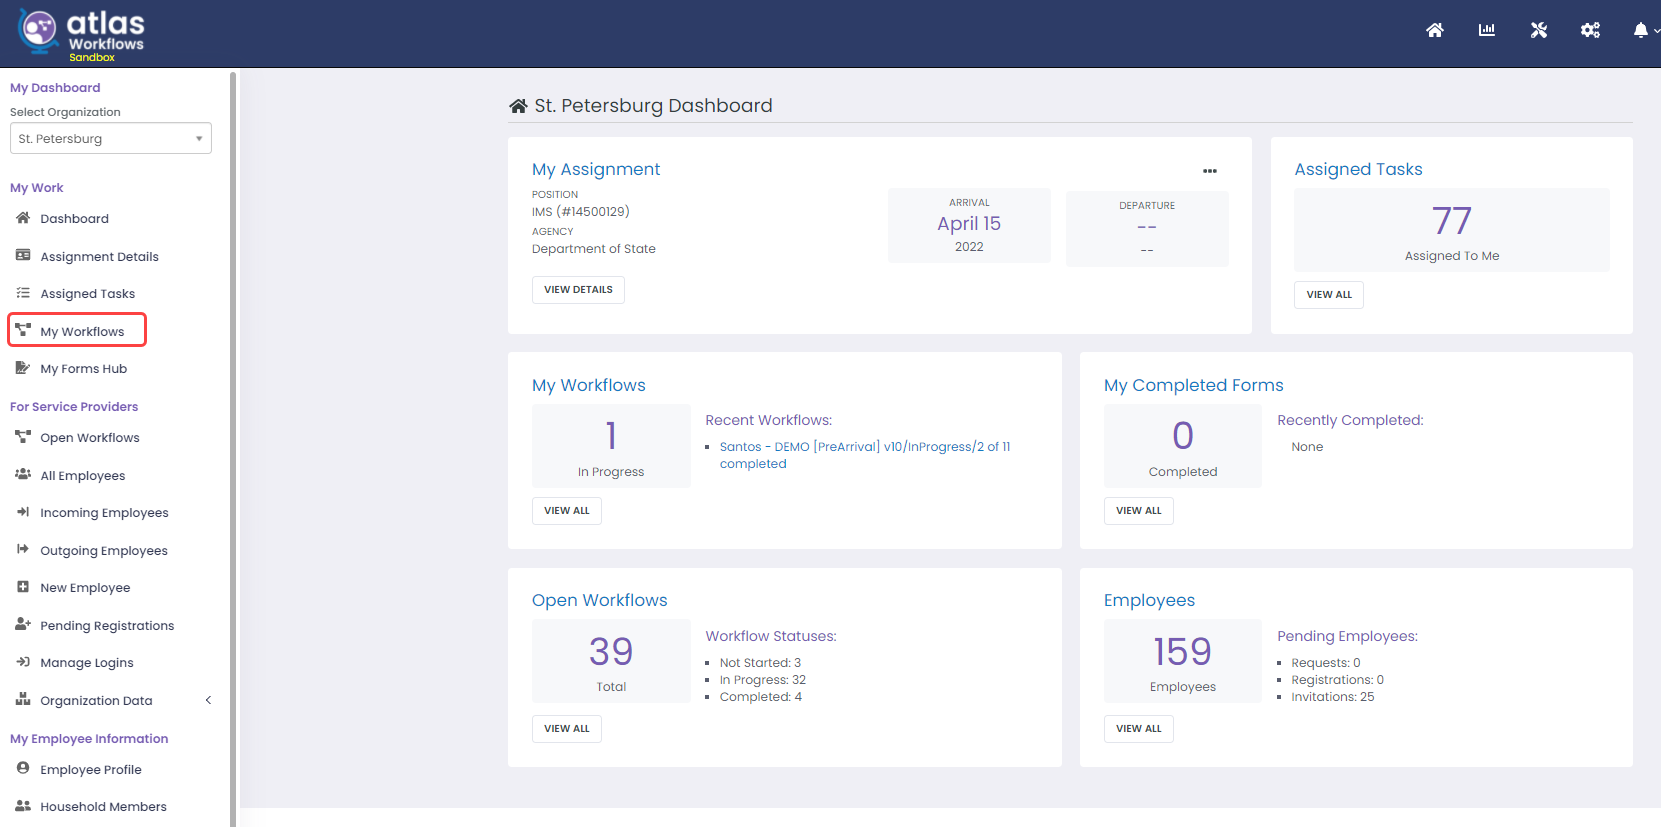Open the Santos - DEMO PreArrival workflow link
This screenshot has width=1661, height=827.
(x=865, y=455)
